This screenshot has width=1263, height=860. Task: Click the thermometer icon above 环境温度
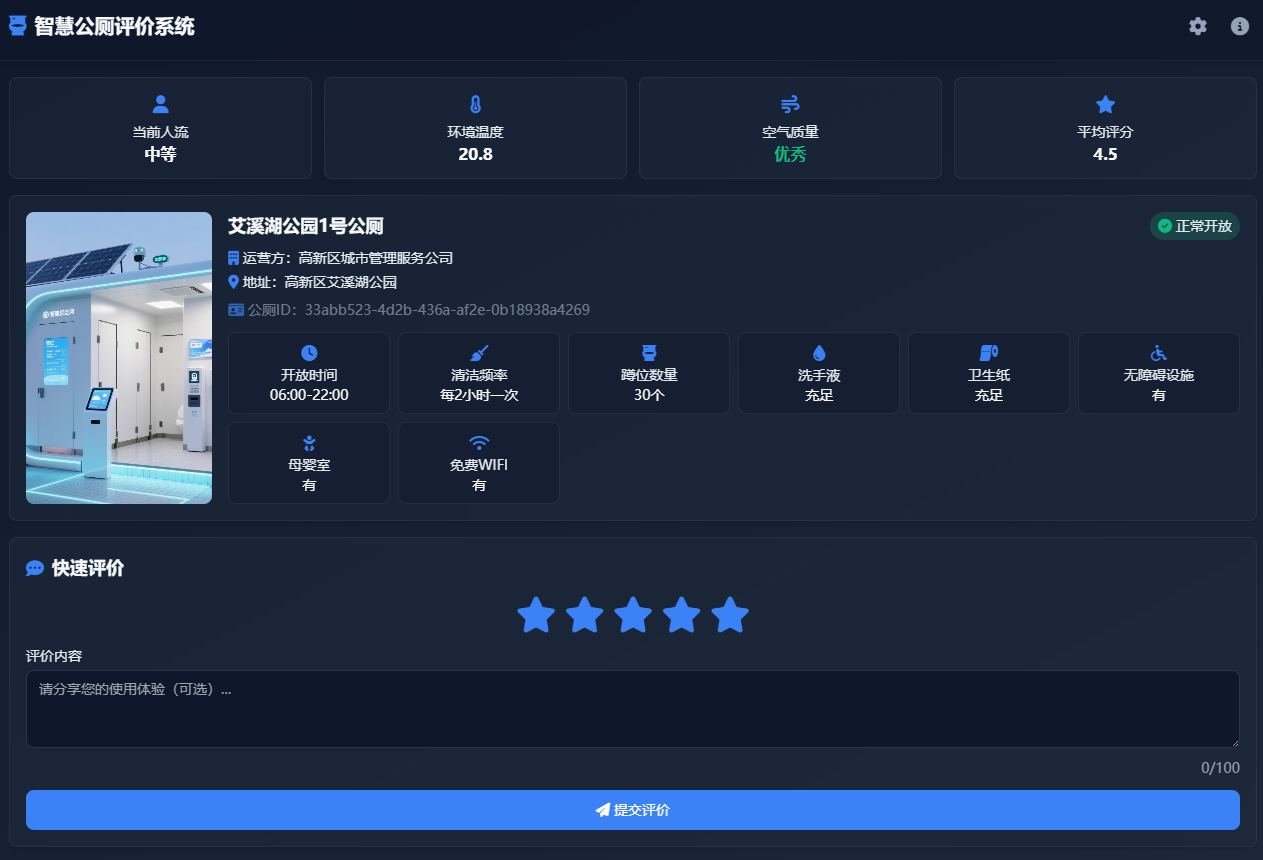475,104
